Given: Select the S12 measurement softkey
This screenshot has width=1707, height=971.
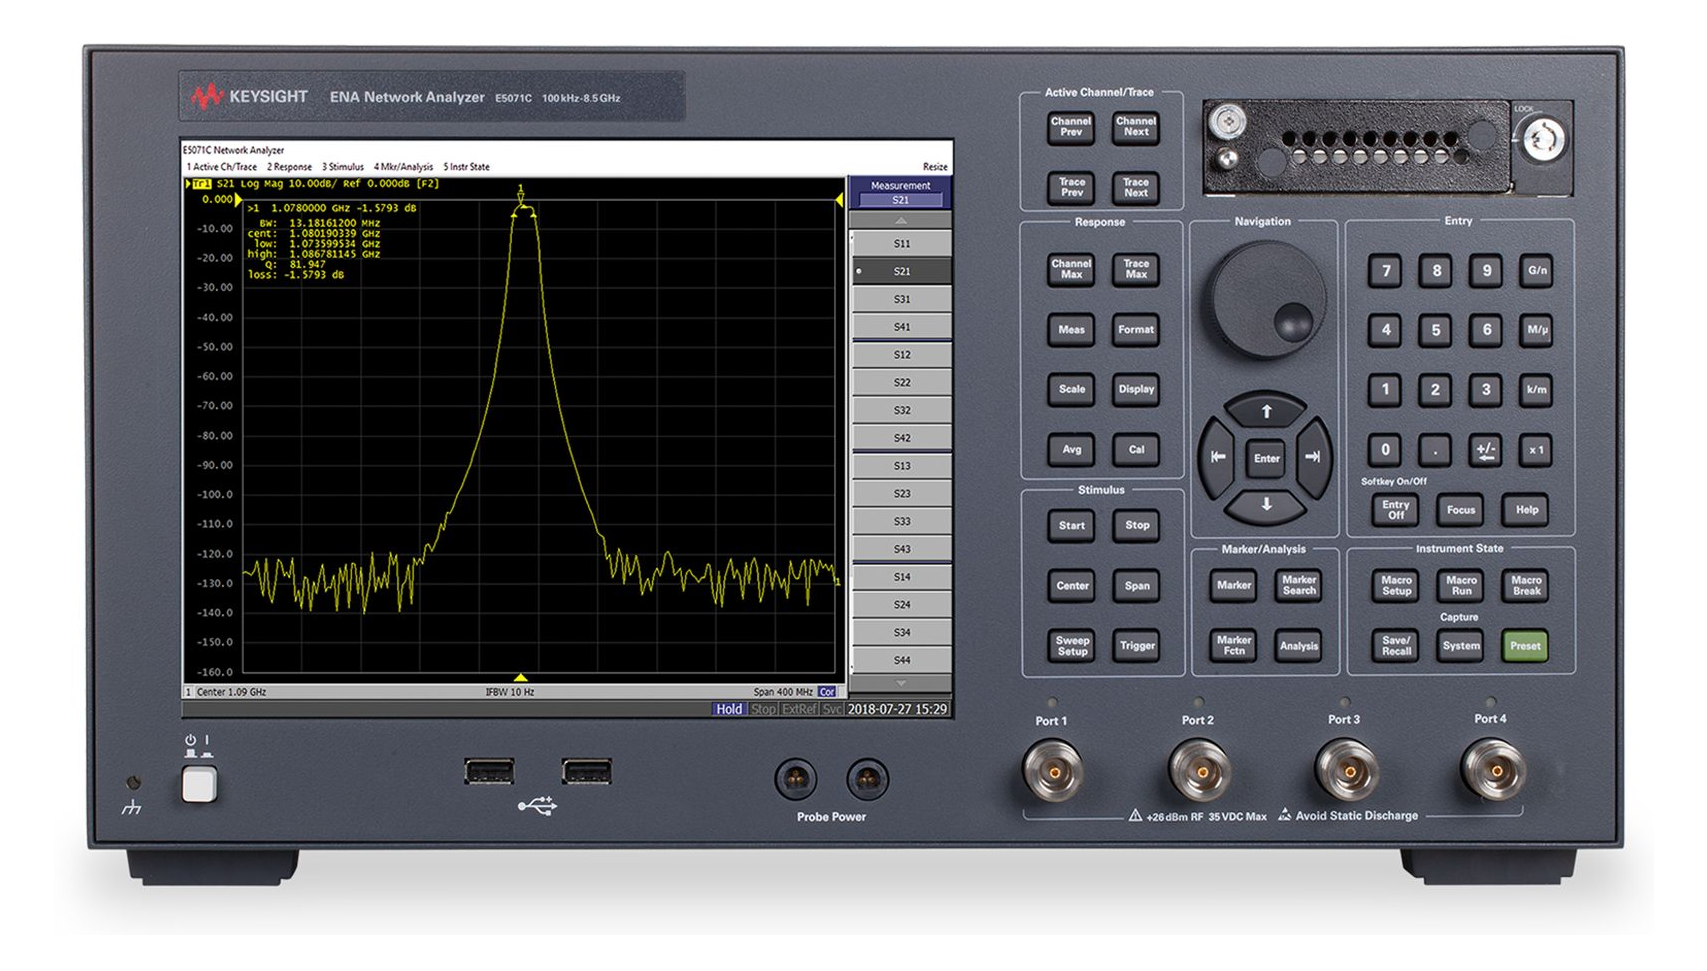Looking at the screenshot, I should (x=901, y=355).
